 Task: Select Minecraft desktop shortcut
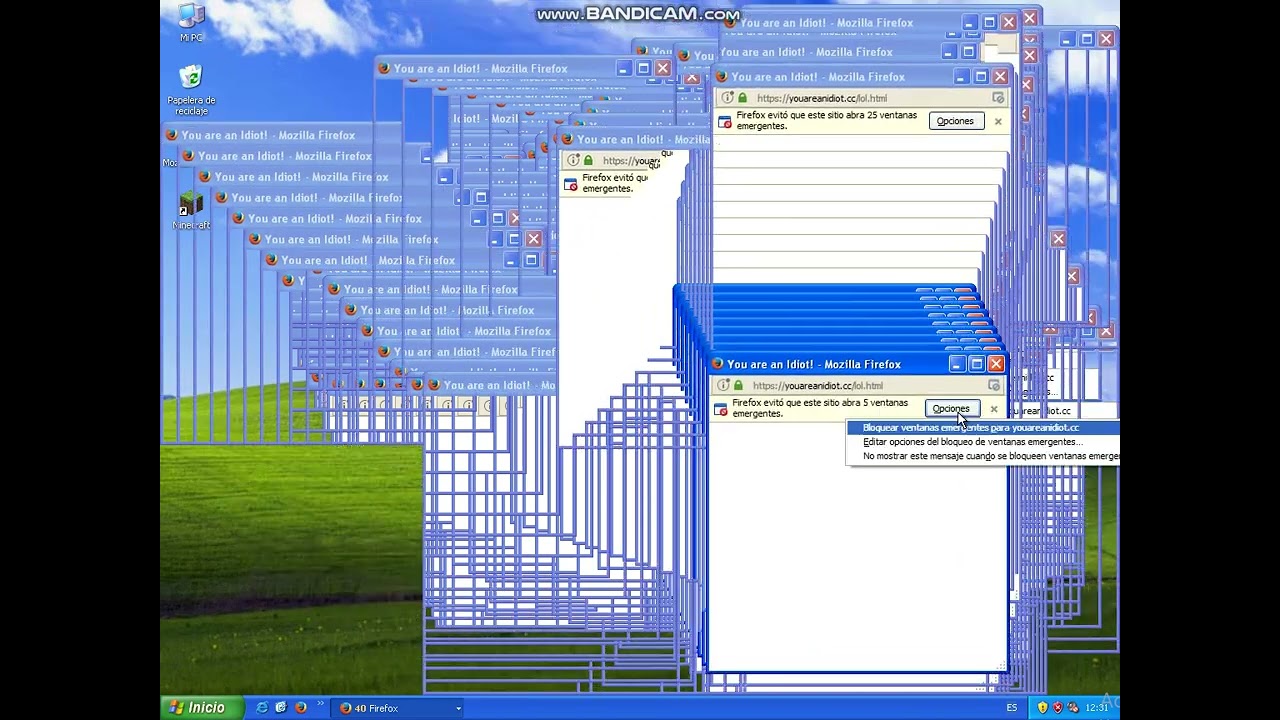pyautogui.click(x=191, y=211)
